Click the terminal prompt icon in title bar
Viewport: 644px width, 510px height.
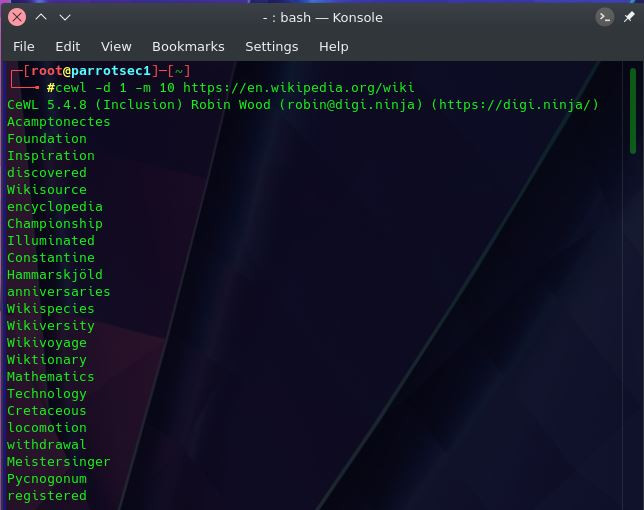click(x=605, y=17)
